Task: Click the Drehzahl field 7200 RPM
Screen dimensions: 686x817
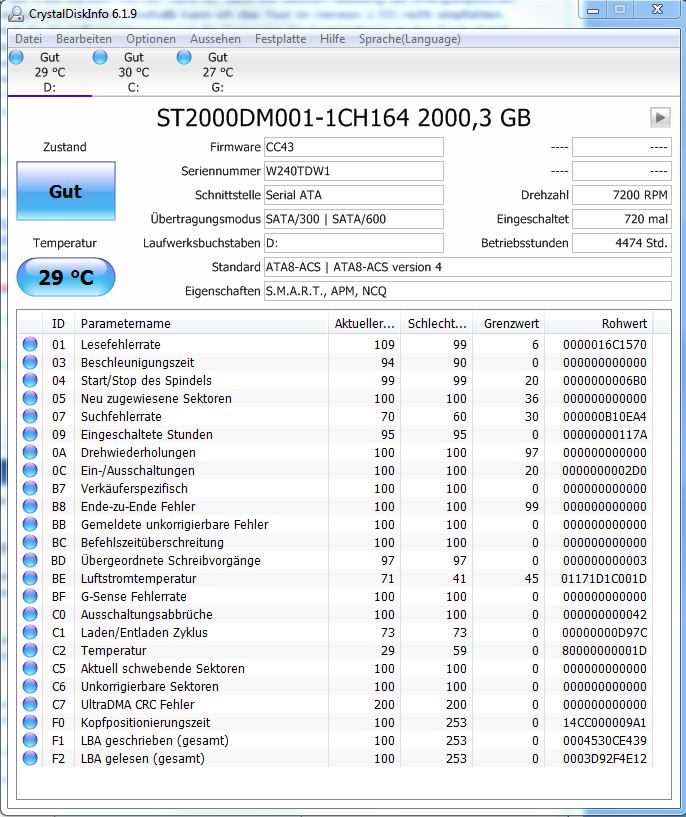Action: click(622, 195)
